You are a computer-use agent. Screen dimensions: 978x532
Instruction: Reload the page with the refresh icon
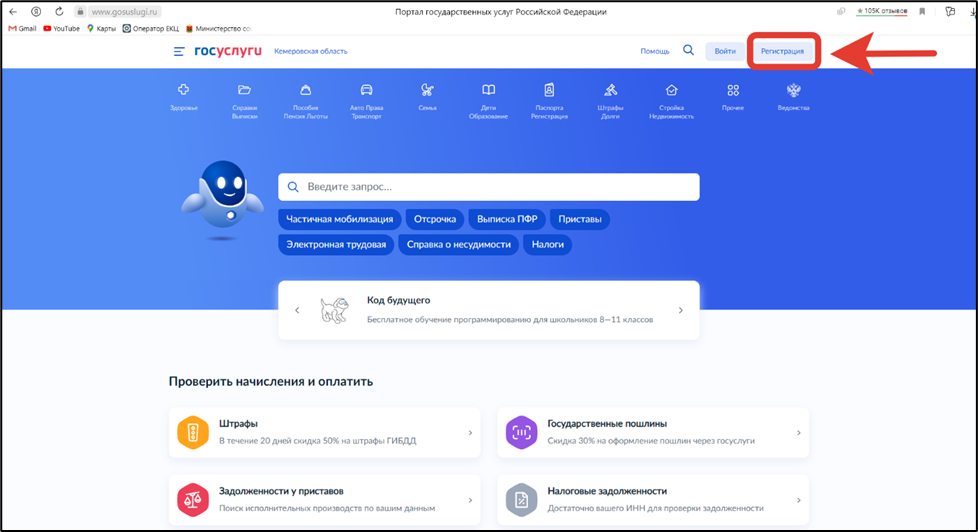point(59,11)
